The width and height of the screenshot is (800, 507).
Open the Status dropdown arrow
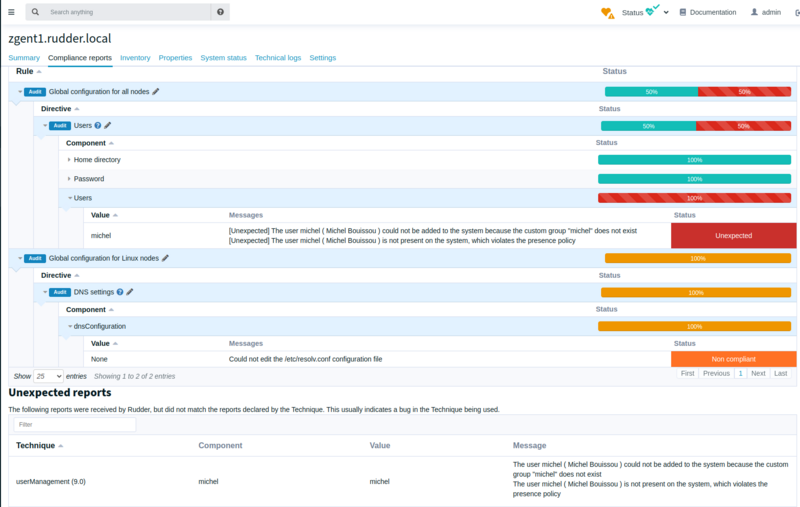[666, 12]
